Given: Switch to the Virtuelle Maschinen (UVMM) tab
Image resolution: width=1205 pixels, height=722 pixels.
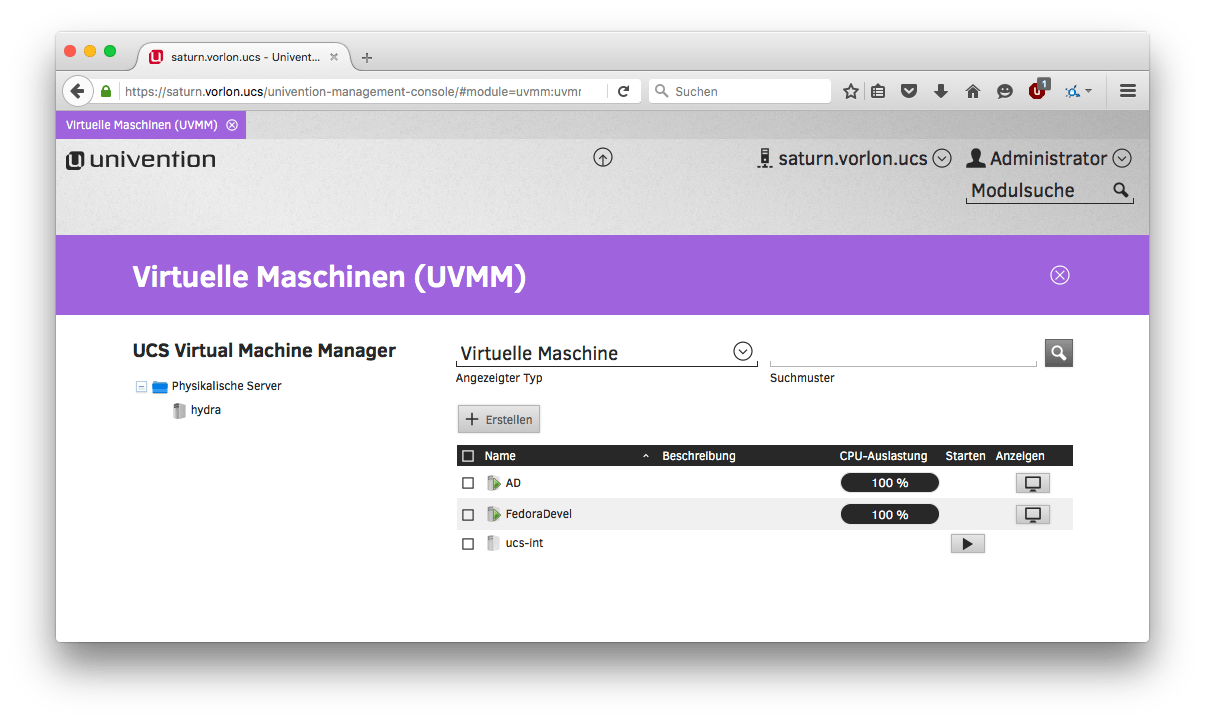Looking at the screenshot, I should pyautogui.click(x=141, y=125).
